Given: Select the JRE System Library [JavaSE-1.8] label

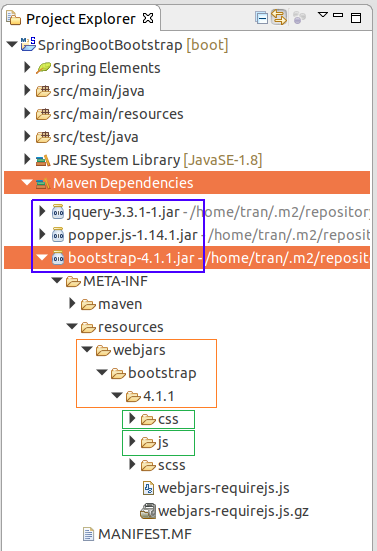Looking at the screenshot, I should pyautogui.click(x=157, y=160).
